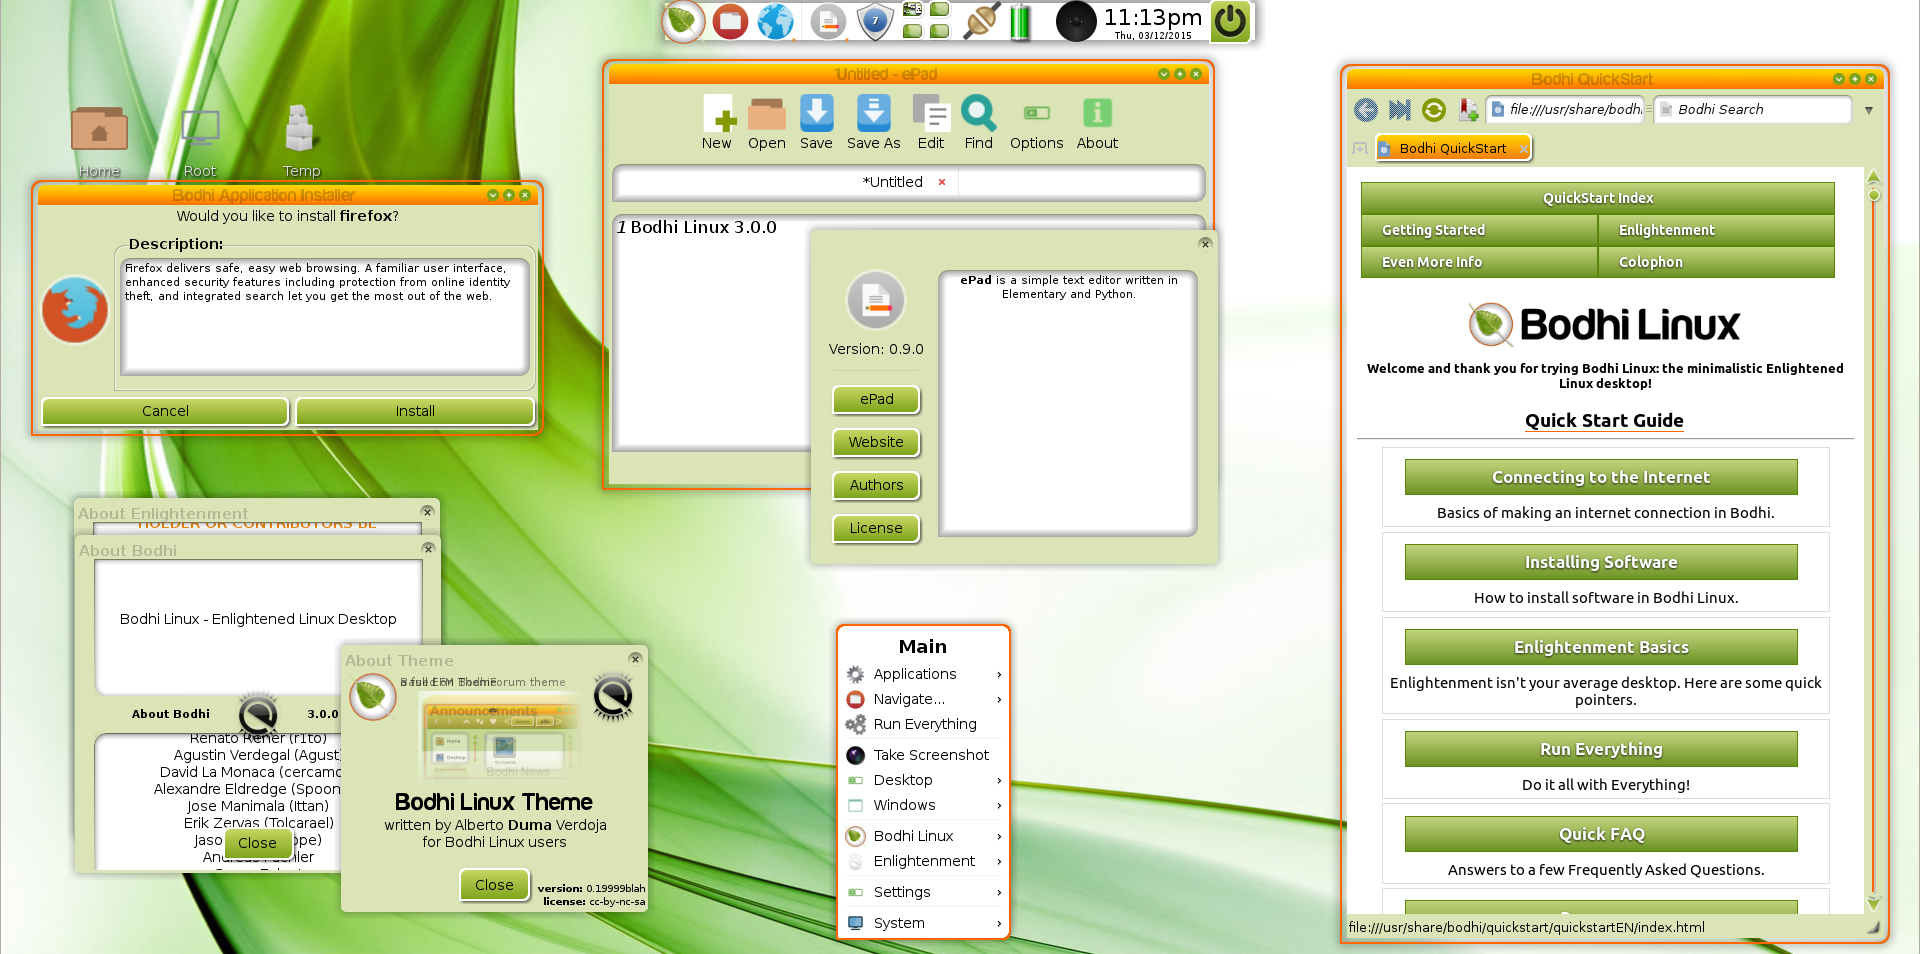
Task: Click About in the ePad toolbar
Action: [1097, 122]
